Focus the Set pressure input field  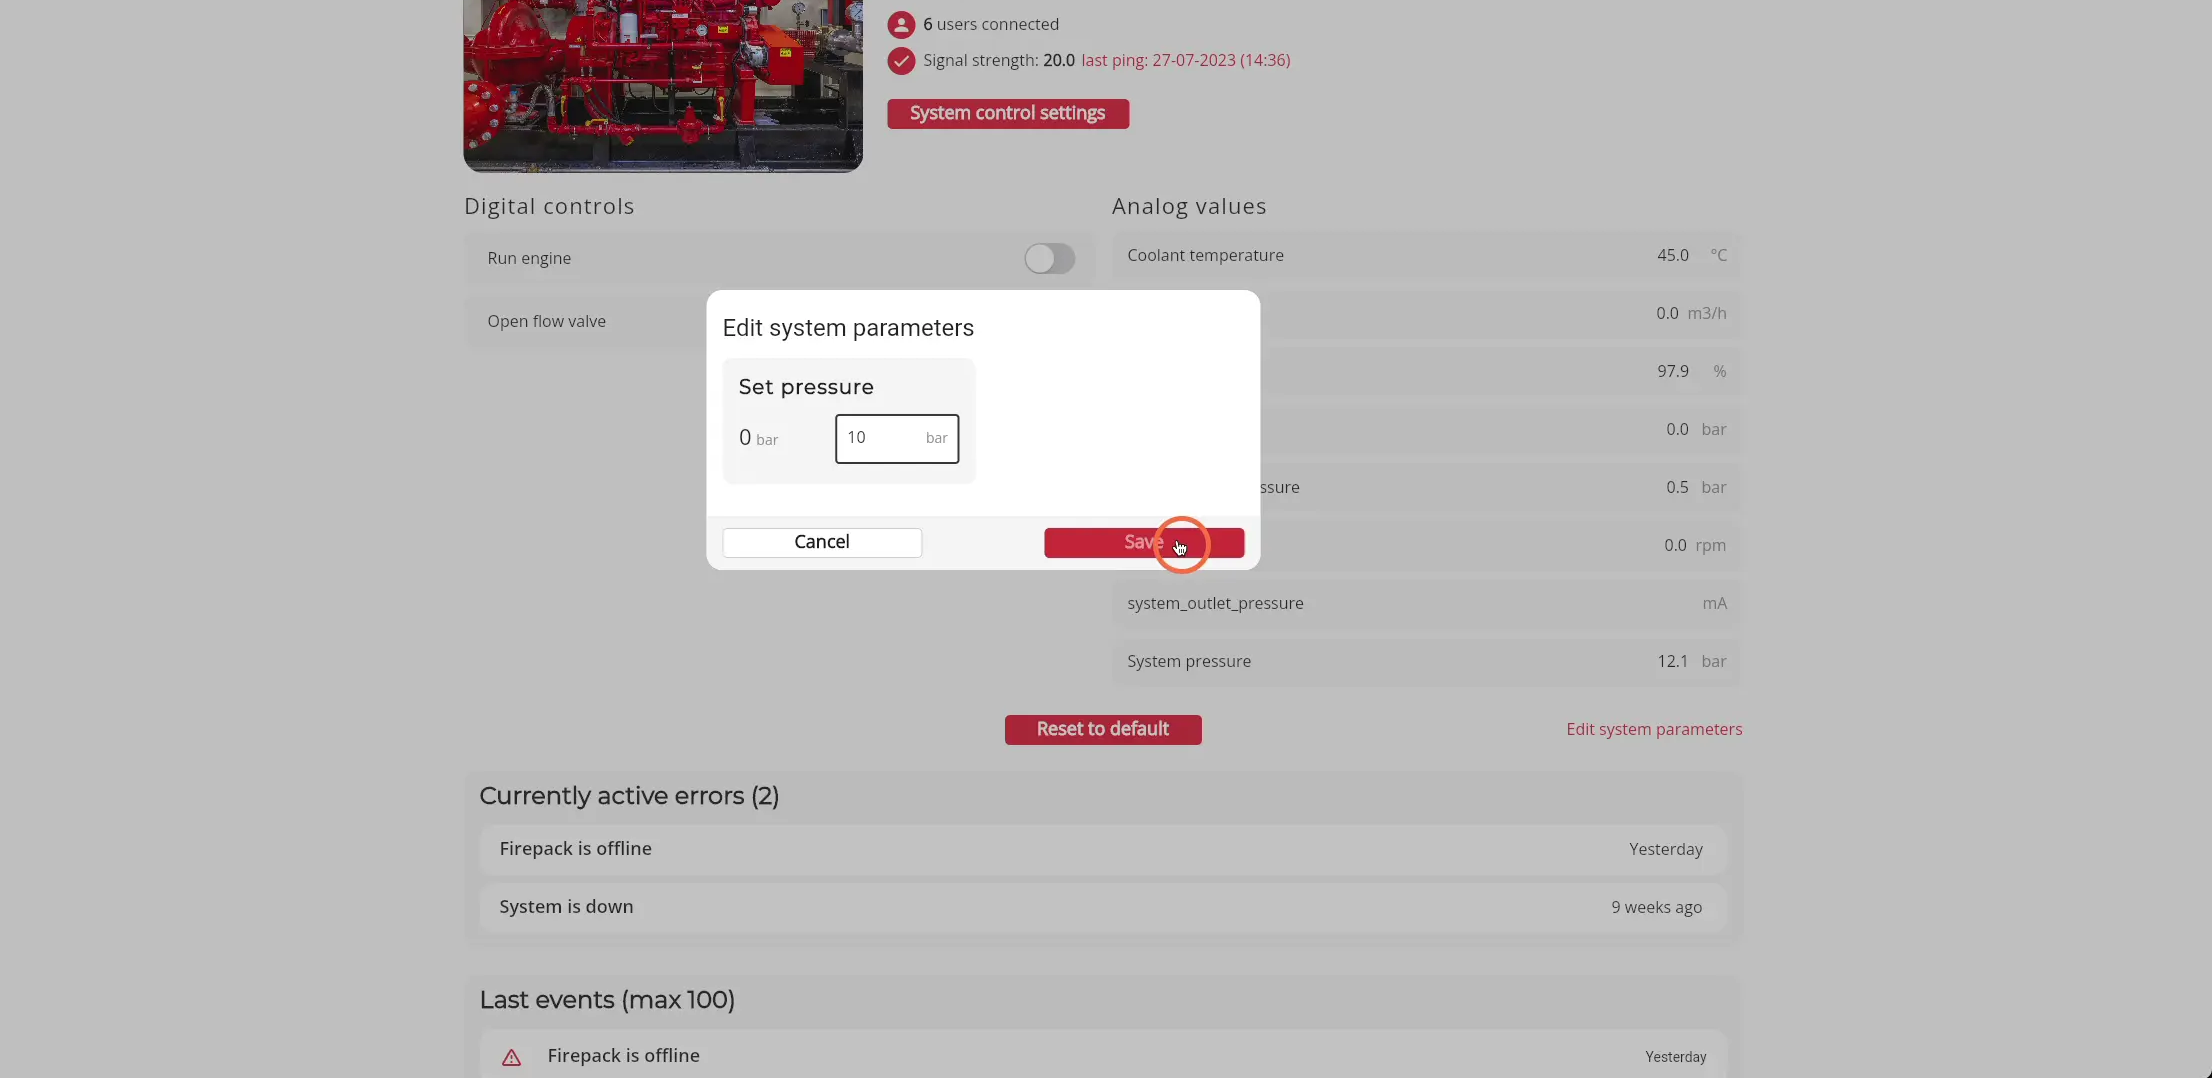(x=897, y=438)
